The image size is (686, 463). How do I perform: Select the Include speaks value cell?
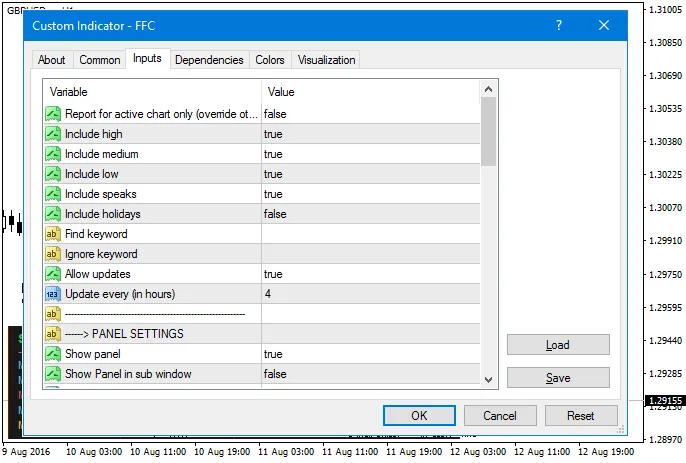(x=370, y=194)
